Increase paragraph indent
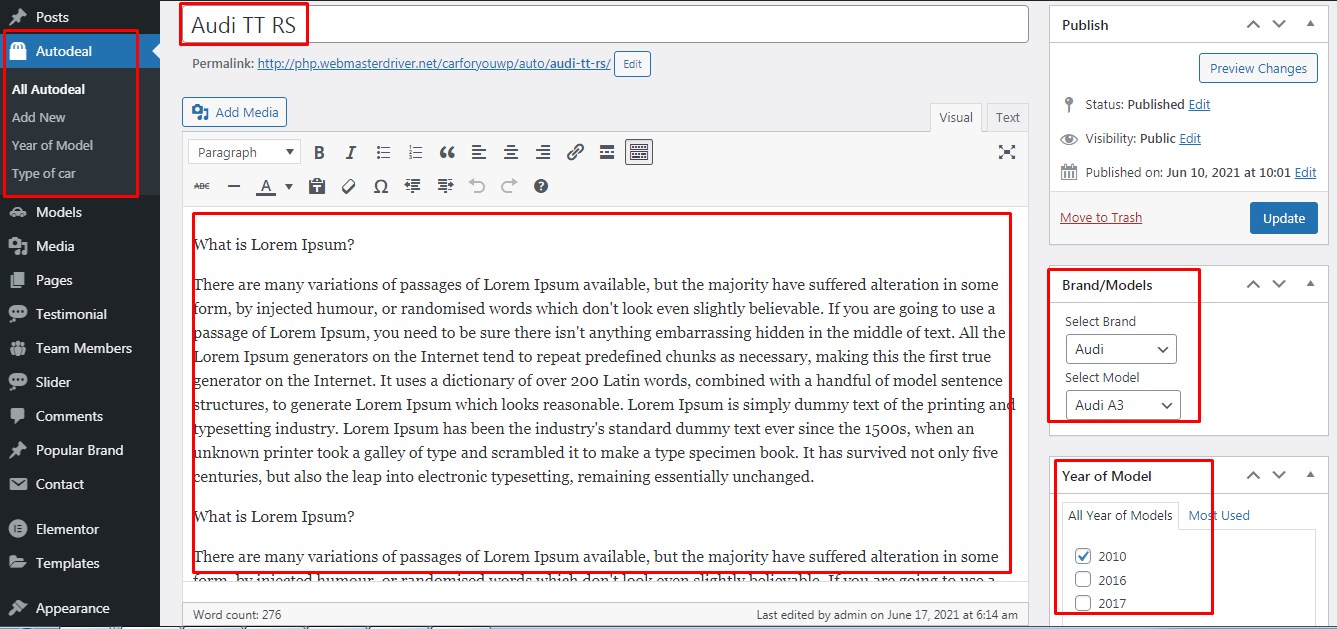This screenshot has height=629, width=1337. coord(445,186)
